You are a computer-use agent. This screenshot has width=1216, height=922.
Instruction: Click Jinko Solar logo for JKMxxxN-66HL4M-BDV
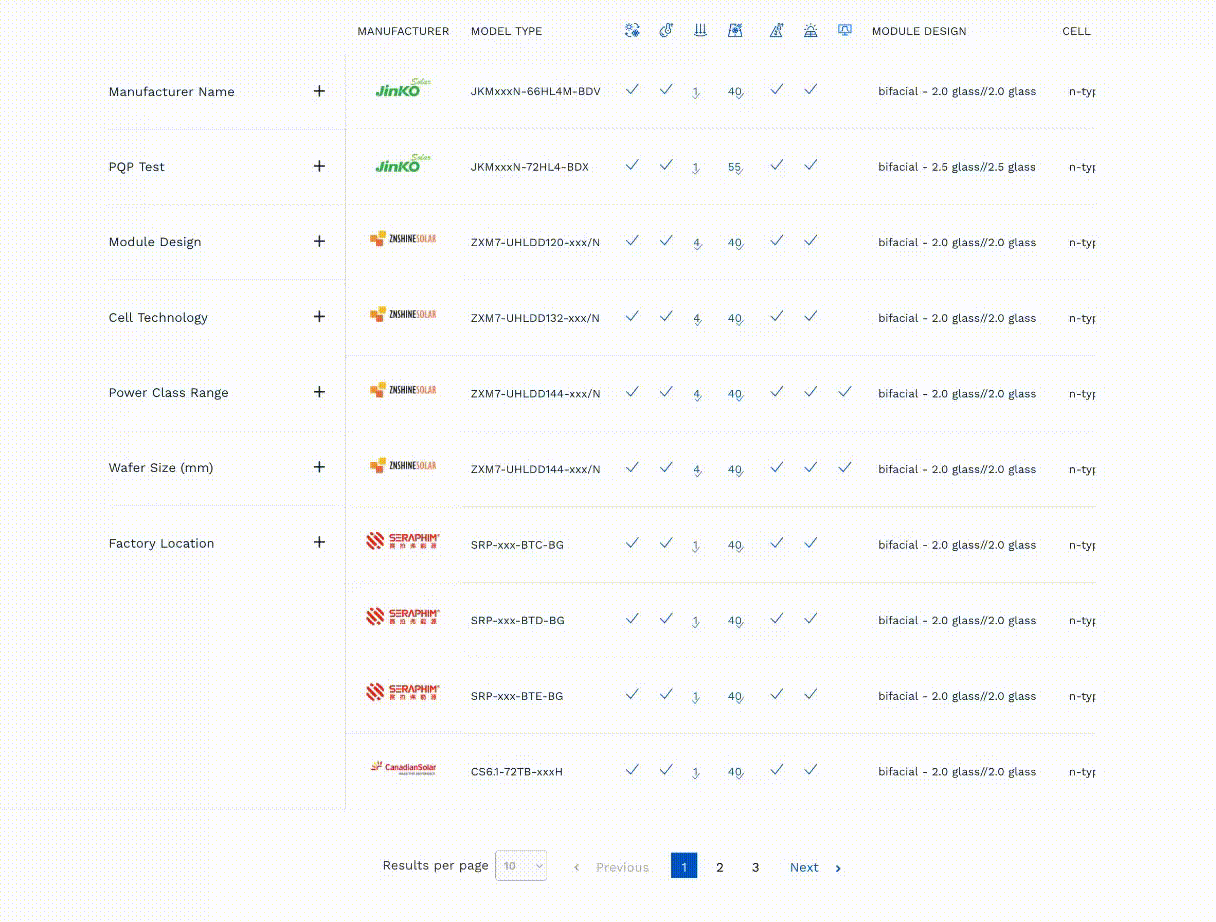[x=403, y=89]
